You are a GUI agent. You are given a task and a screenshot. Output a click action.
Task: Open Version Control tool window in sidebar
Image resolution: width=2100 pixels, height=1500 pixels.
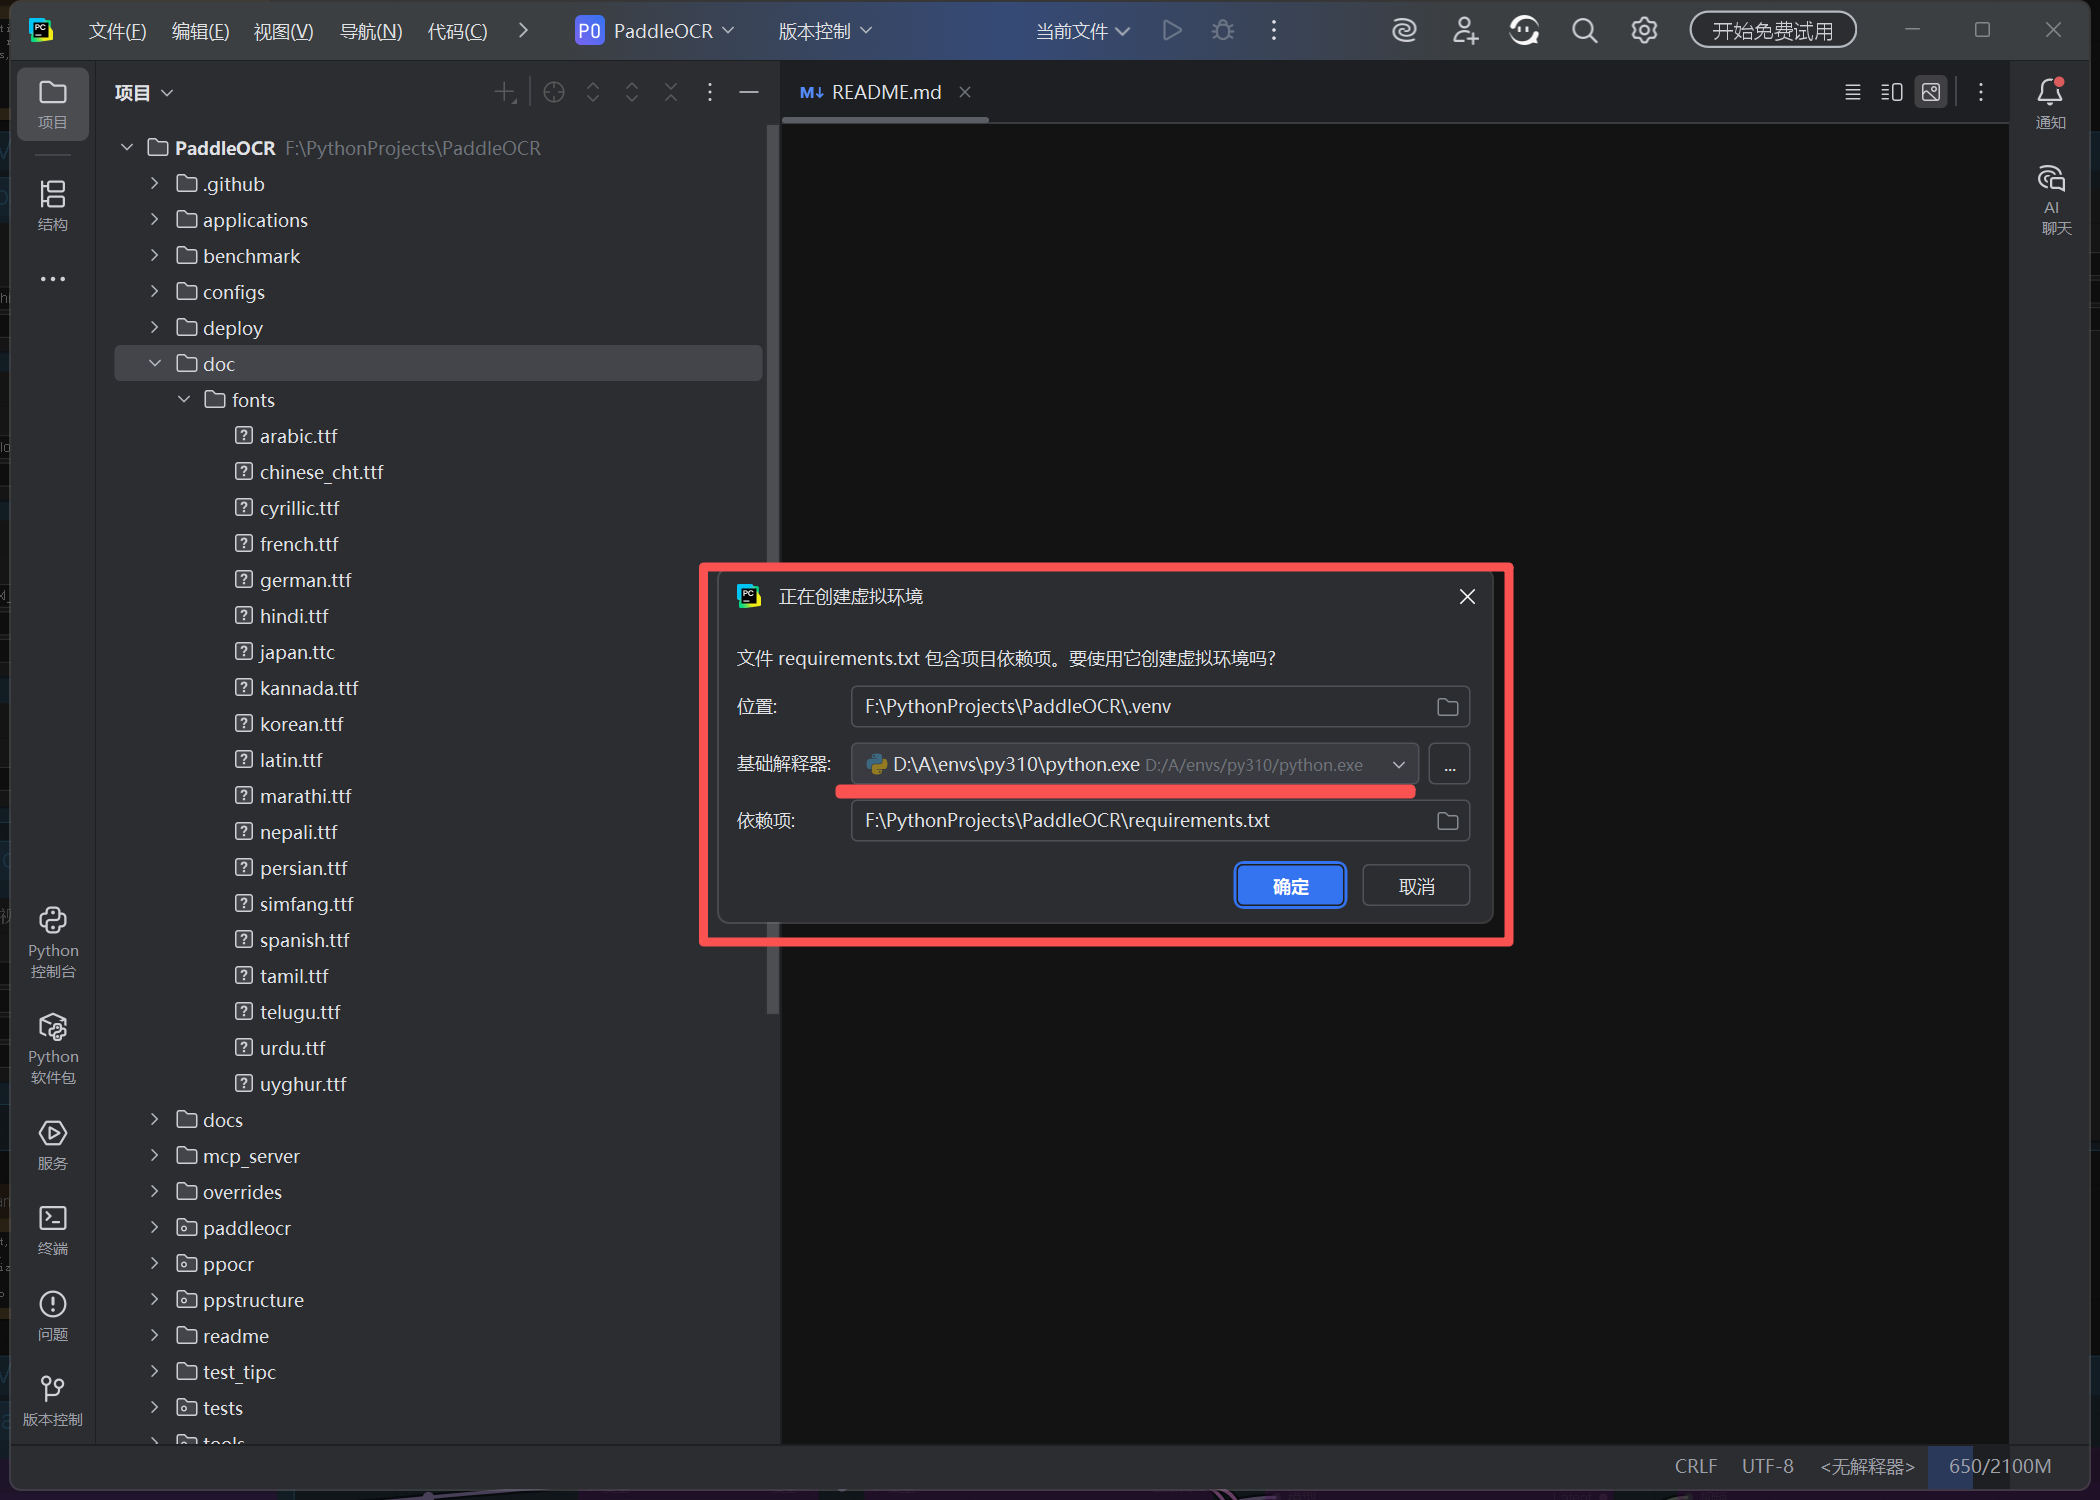tap(52, 1401)
